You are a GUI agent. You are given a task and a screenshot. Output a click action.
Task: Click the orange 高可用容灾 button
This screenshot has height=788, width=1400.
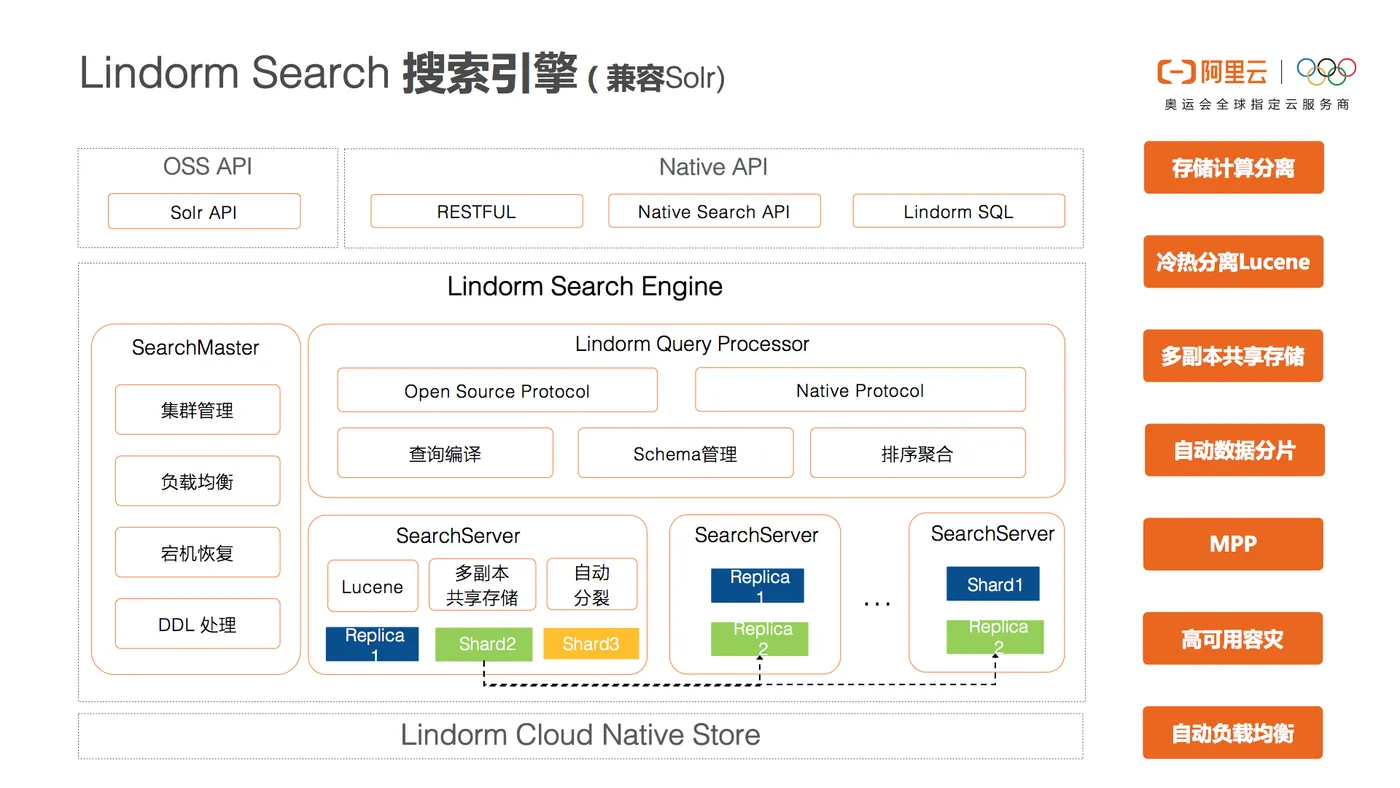click(x=1233, y=639)
